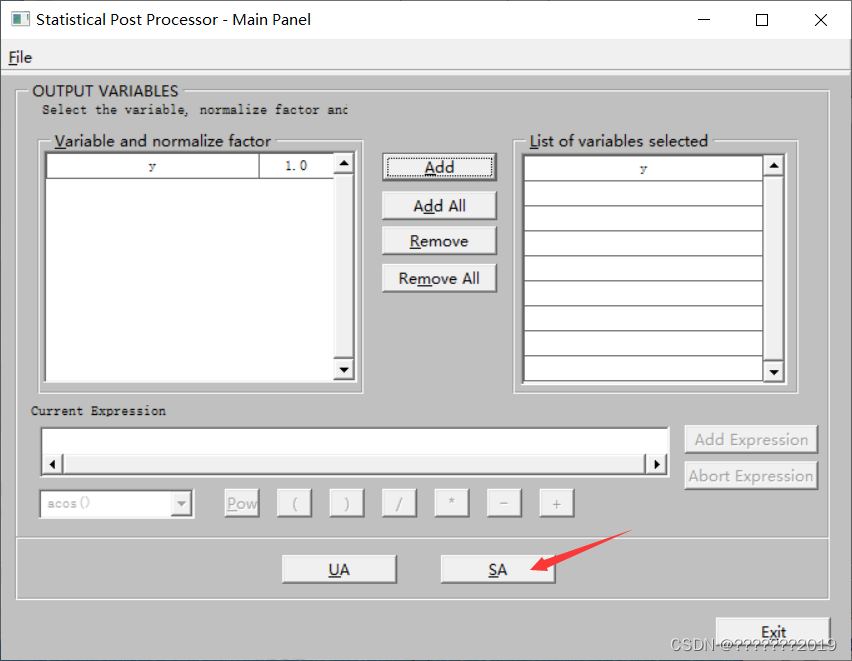This screenshot has width=852, height=661.
Task: Click the Remove button
Action: tap(439, 241)
